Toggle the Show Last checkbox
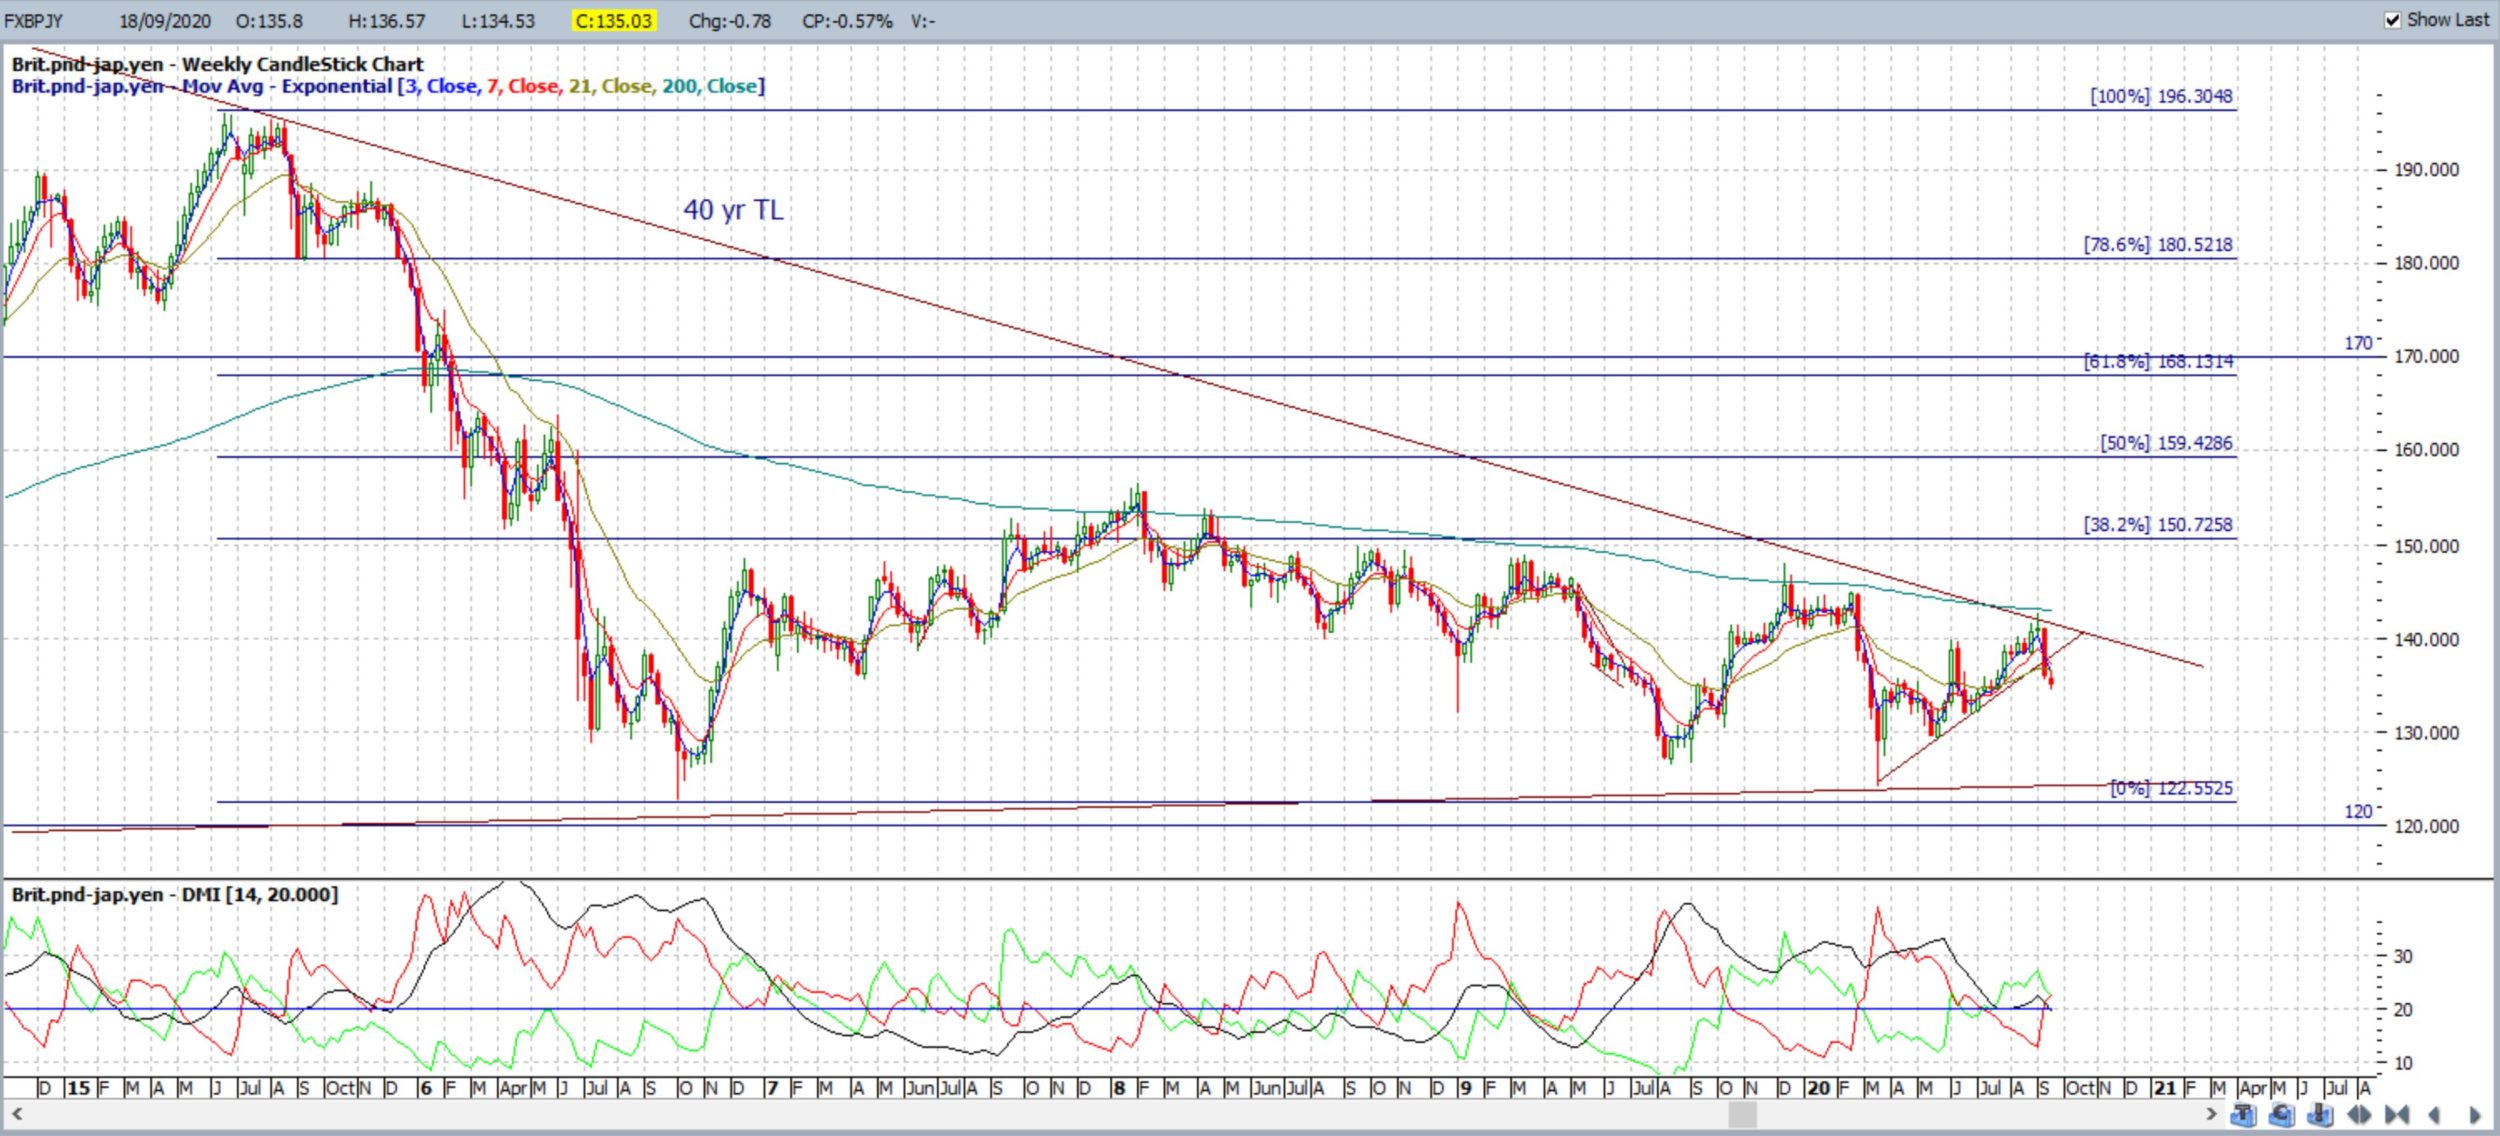 click(x=2392, y=20)
